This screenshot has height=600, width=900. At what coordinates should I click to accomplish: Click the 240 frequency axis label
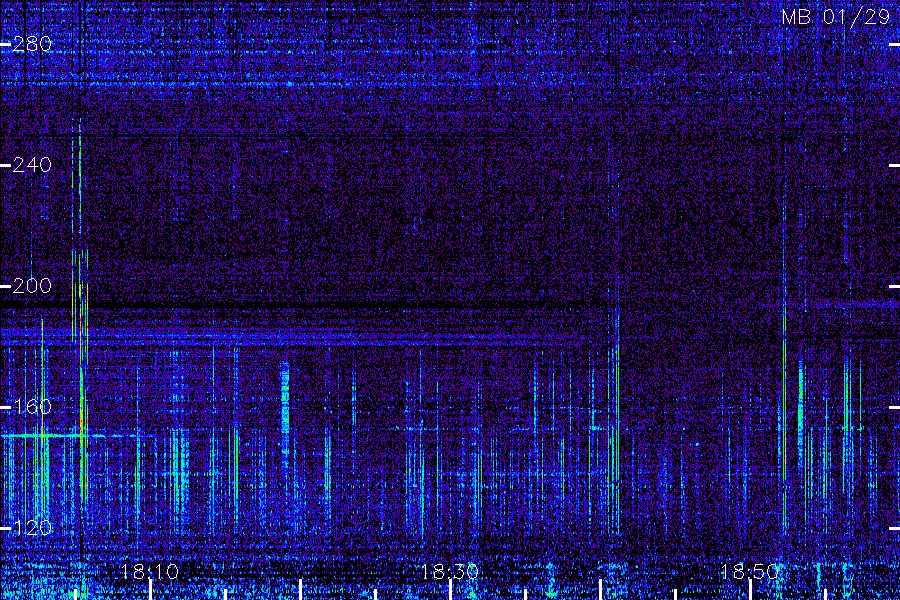(x=32, y=165)
